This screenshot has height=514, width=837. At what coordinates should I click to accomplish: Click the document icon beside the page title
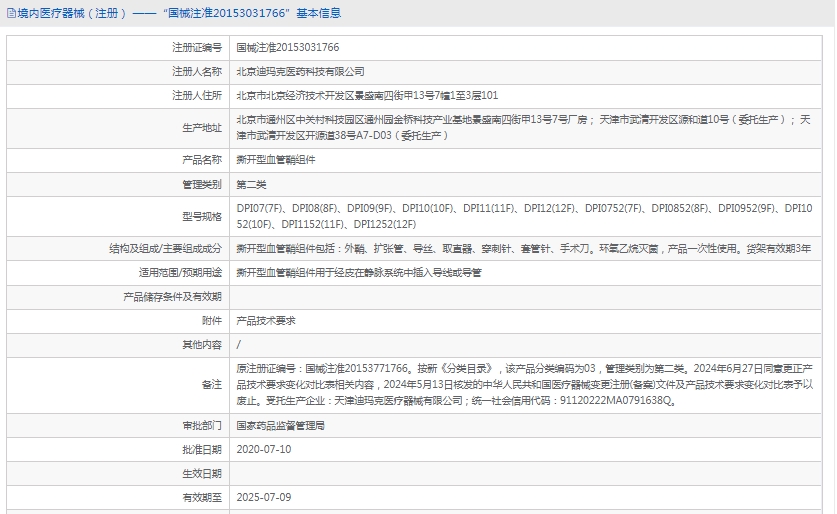[10, 14]
